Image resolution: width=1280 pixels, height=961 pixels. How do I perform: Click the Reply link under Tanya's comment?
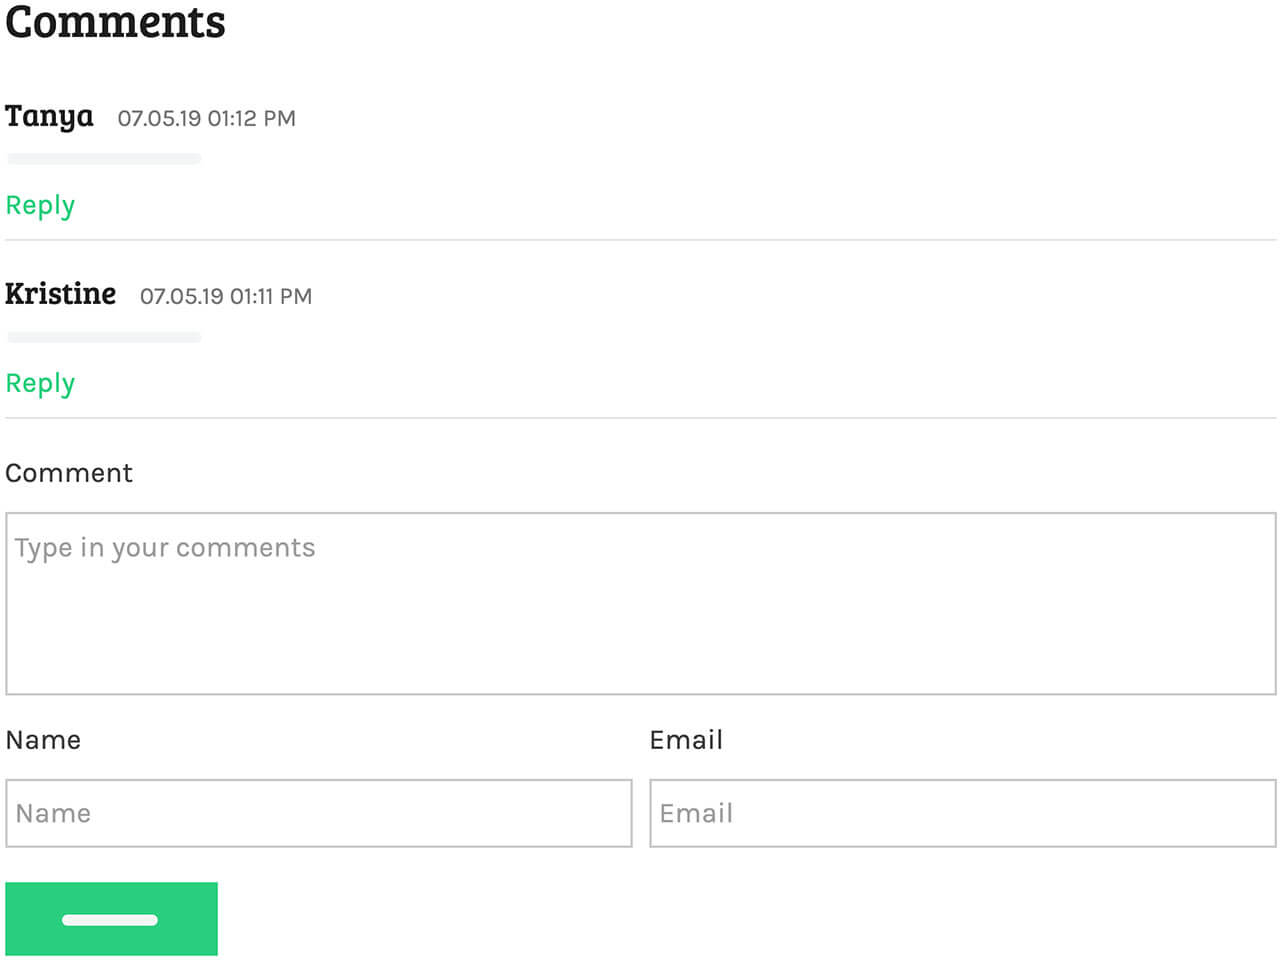tap(40, 205)
